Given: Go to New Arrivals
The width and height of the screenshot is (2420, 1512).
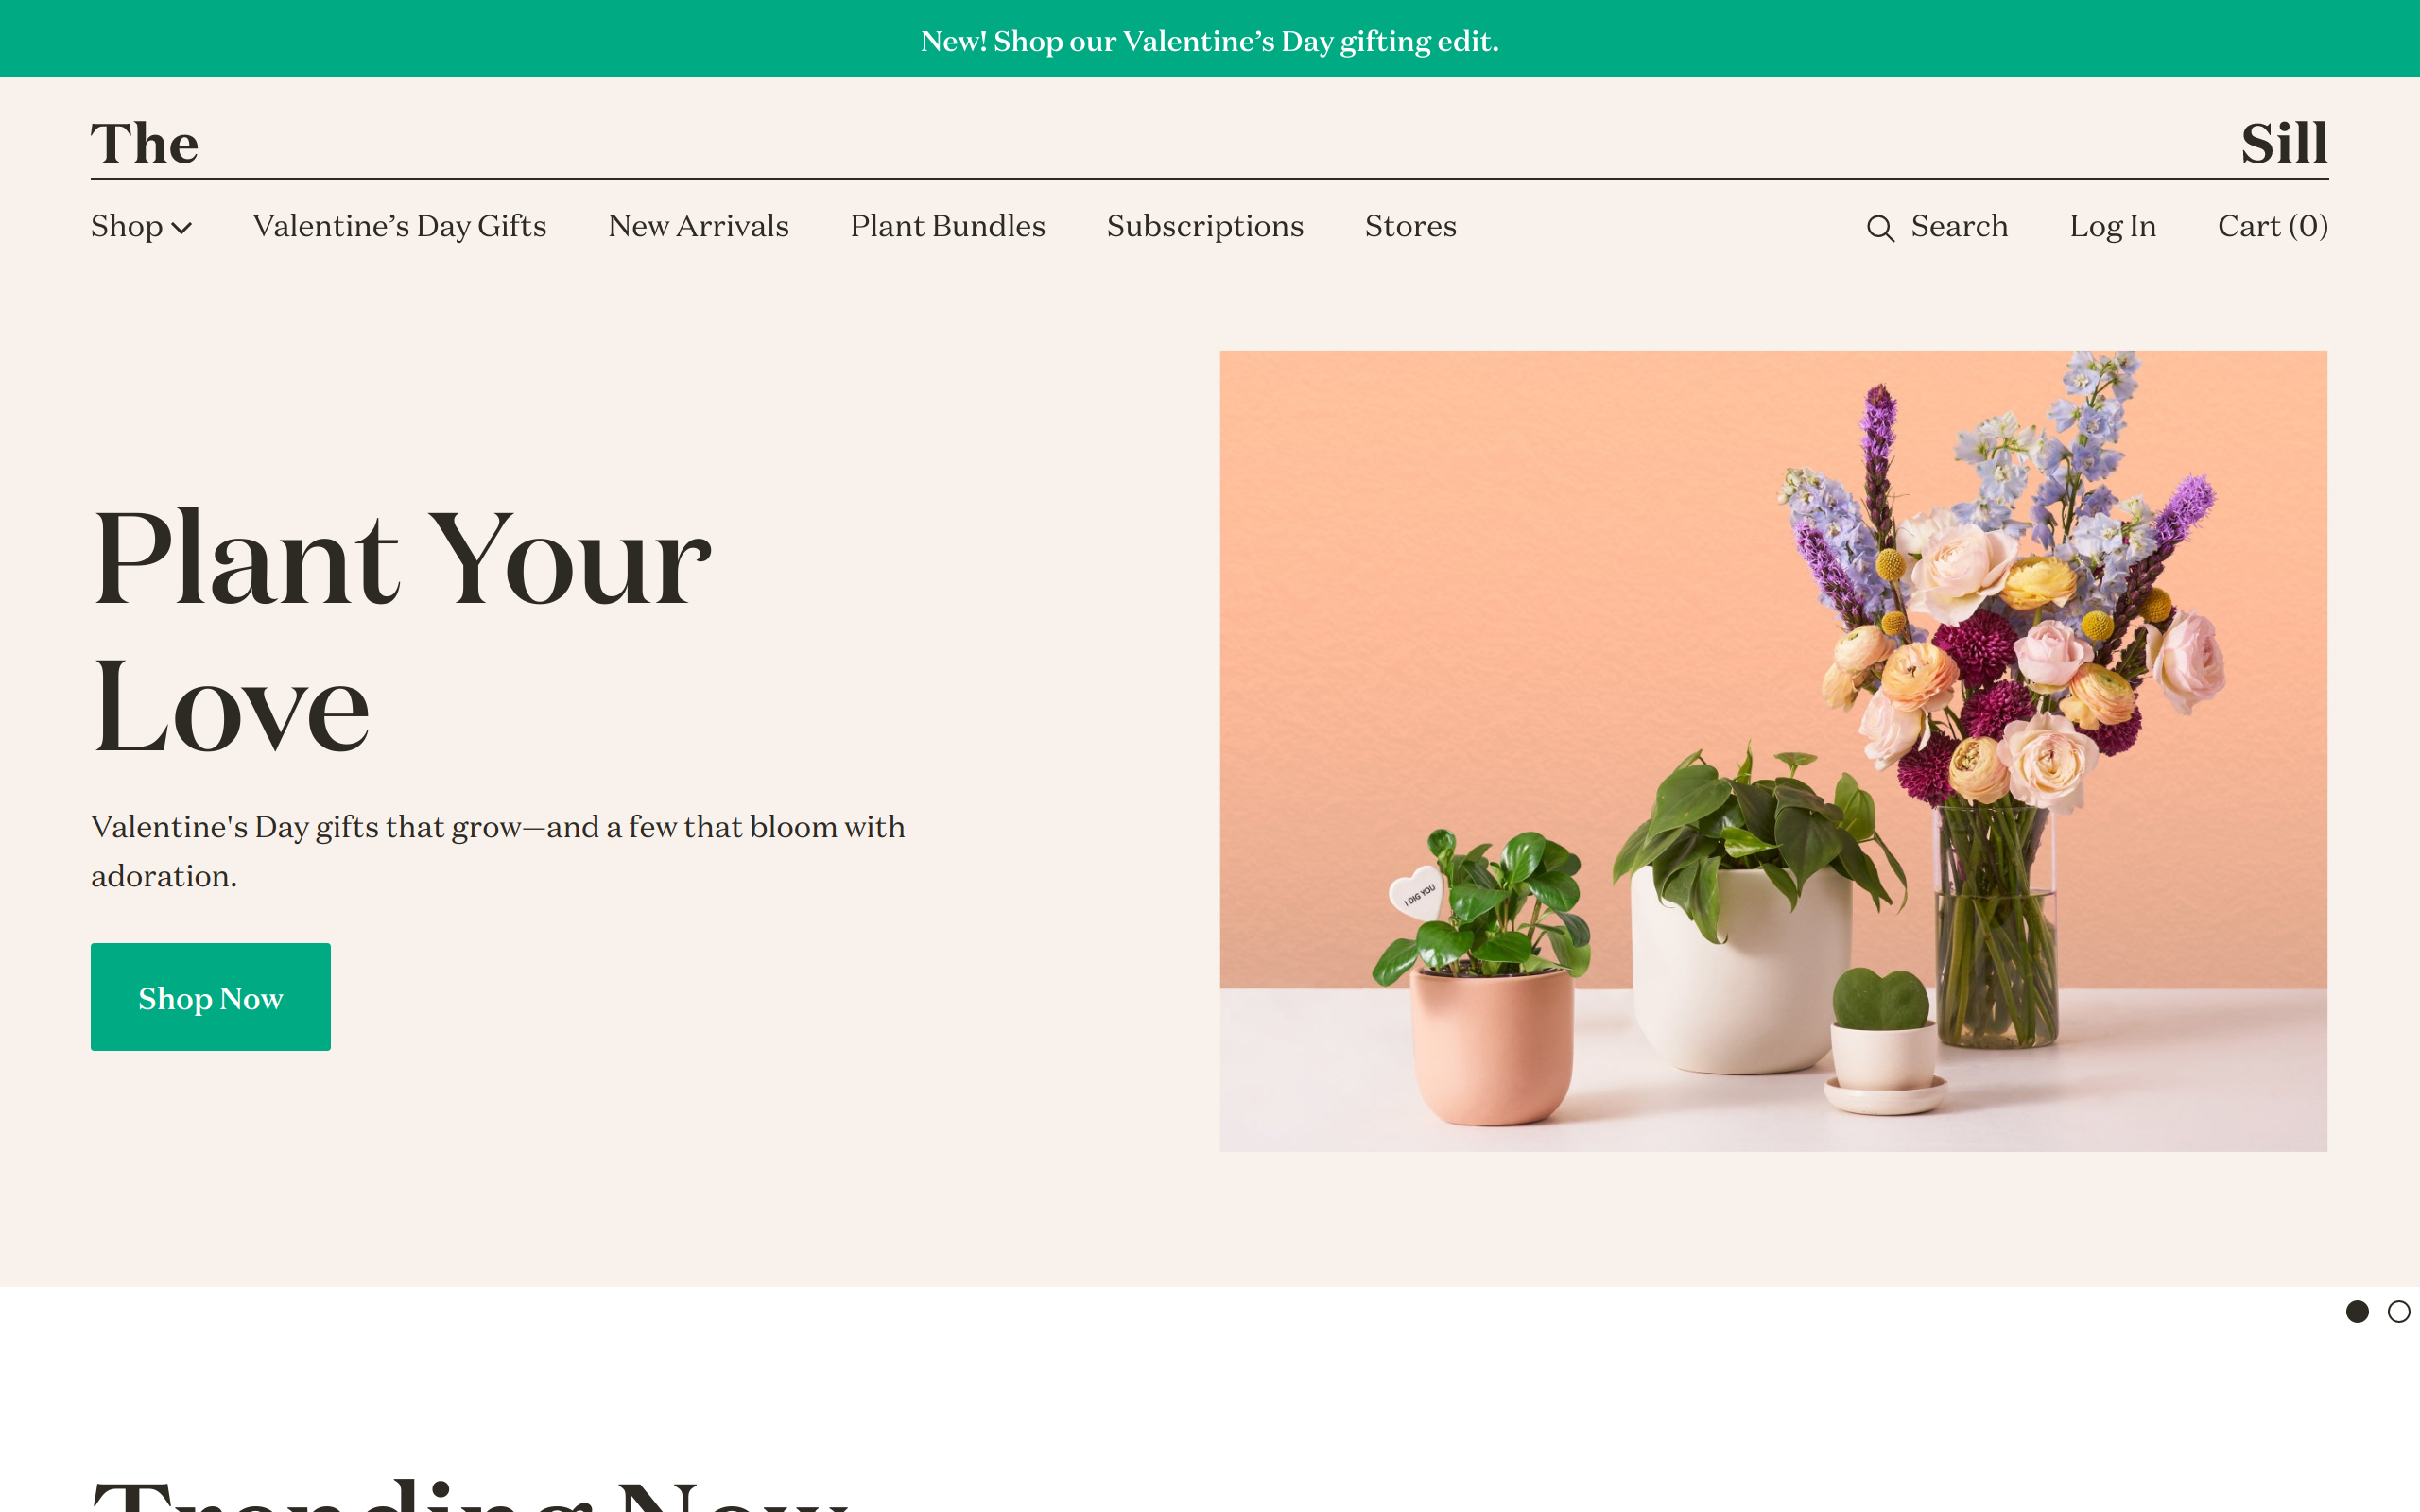Looking at the screenshot, I should (x=698, y=226).
